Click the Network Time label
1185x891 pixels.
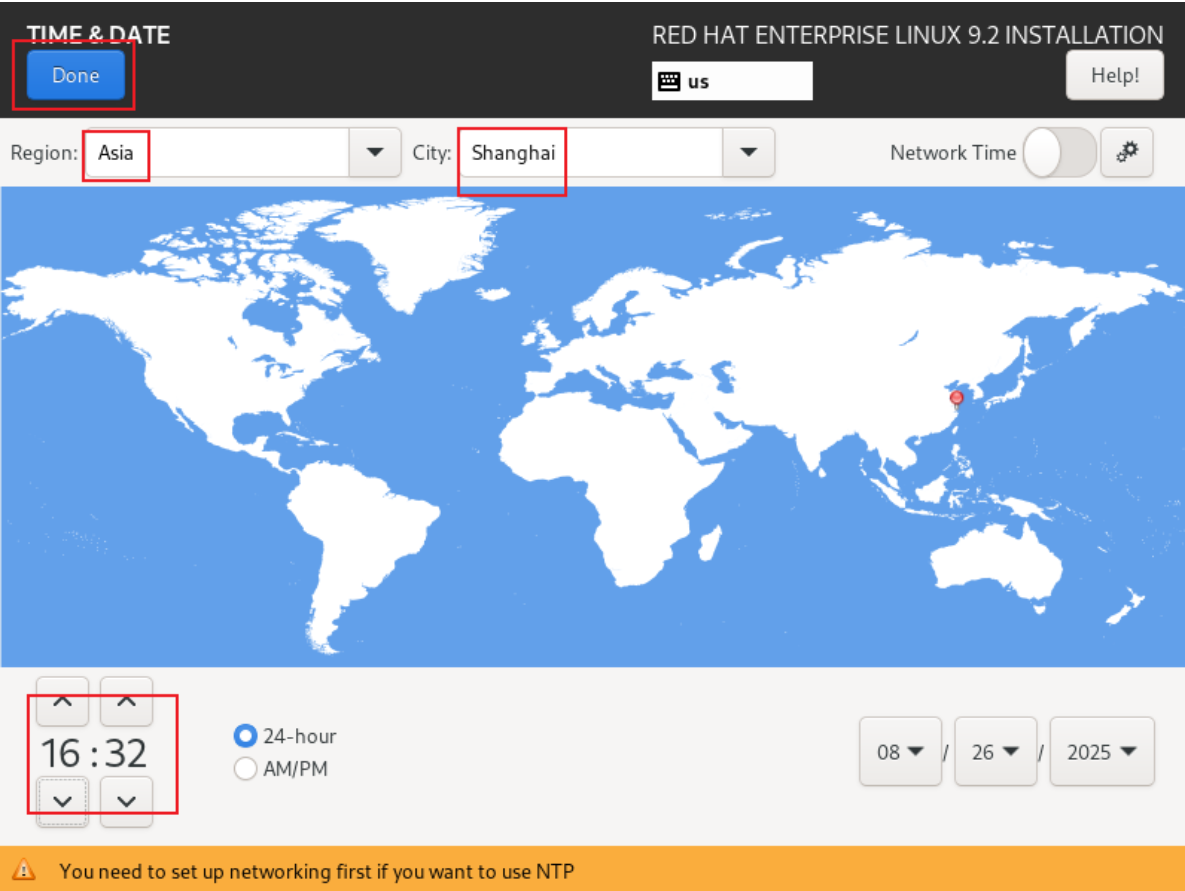click(953, 153)
